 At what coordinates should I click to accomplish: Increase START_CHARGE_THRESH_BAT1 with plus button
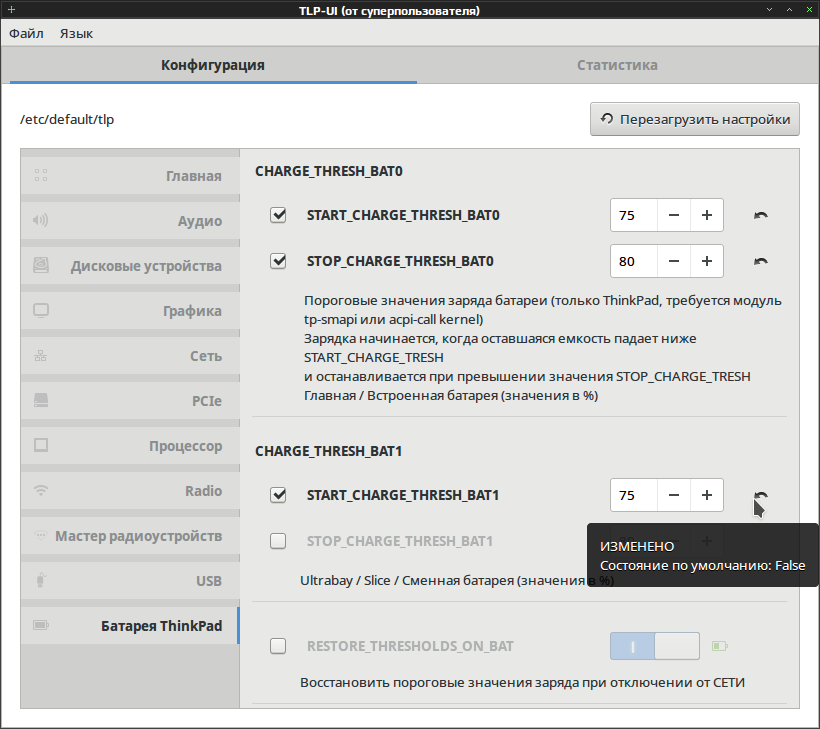(707, 495)
